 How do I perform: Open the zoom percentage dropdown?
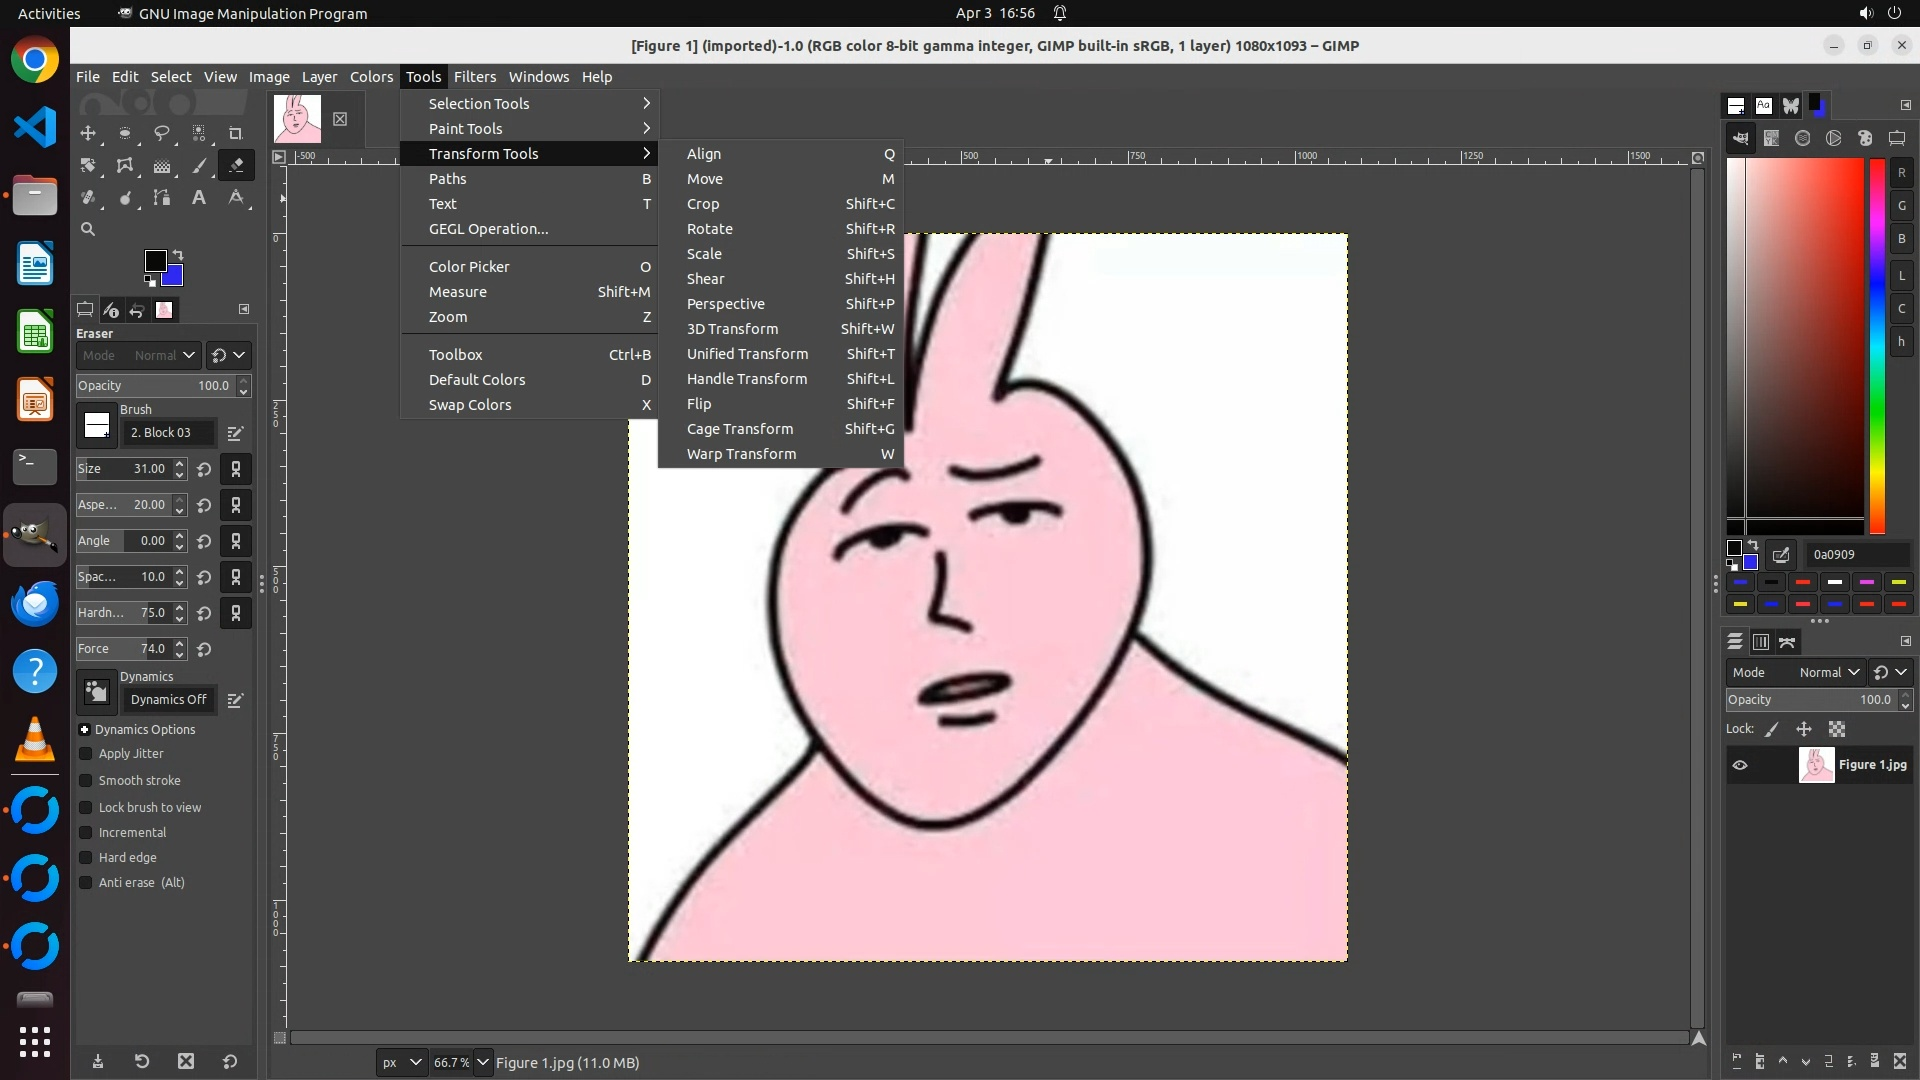pos(483,1062)
